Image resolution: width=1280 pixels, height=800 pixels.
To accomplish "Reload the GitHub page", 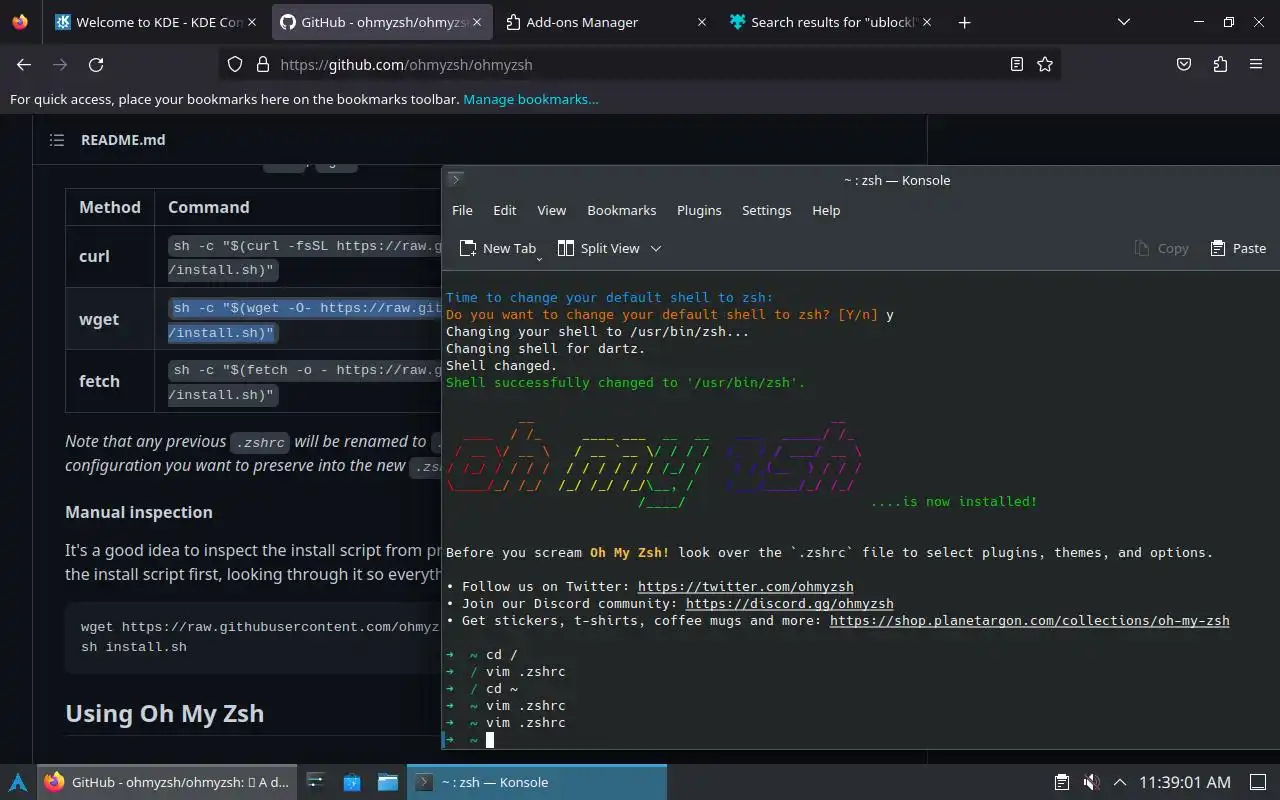I will coord(96,64).
